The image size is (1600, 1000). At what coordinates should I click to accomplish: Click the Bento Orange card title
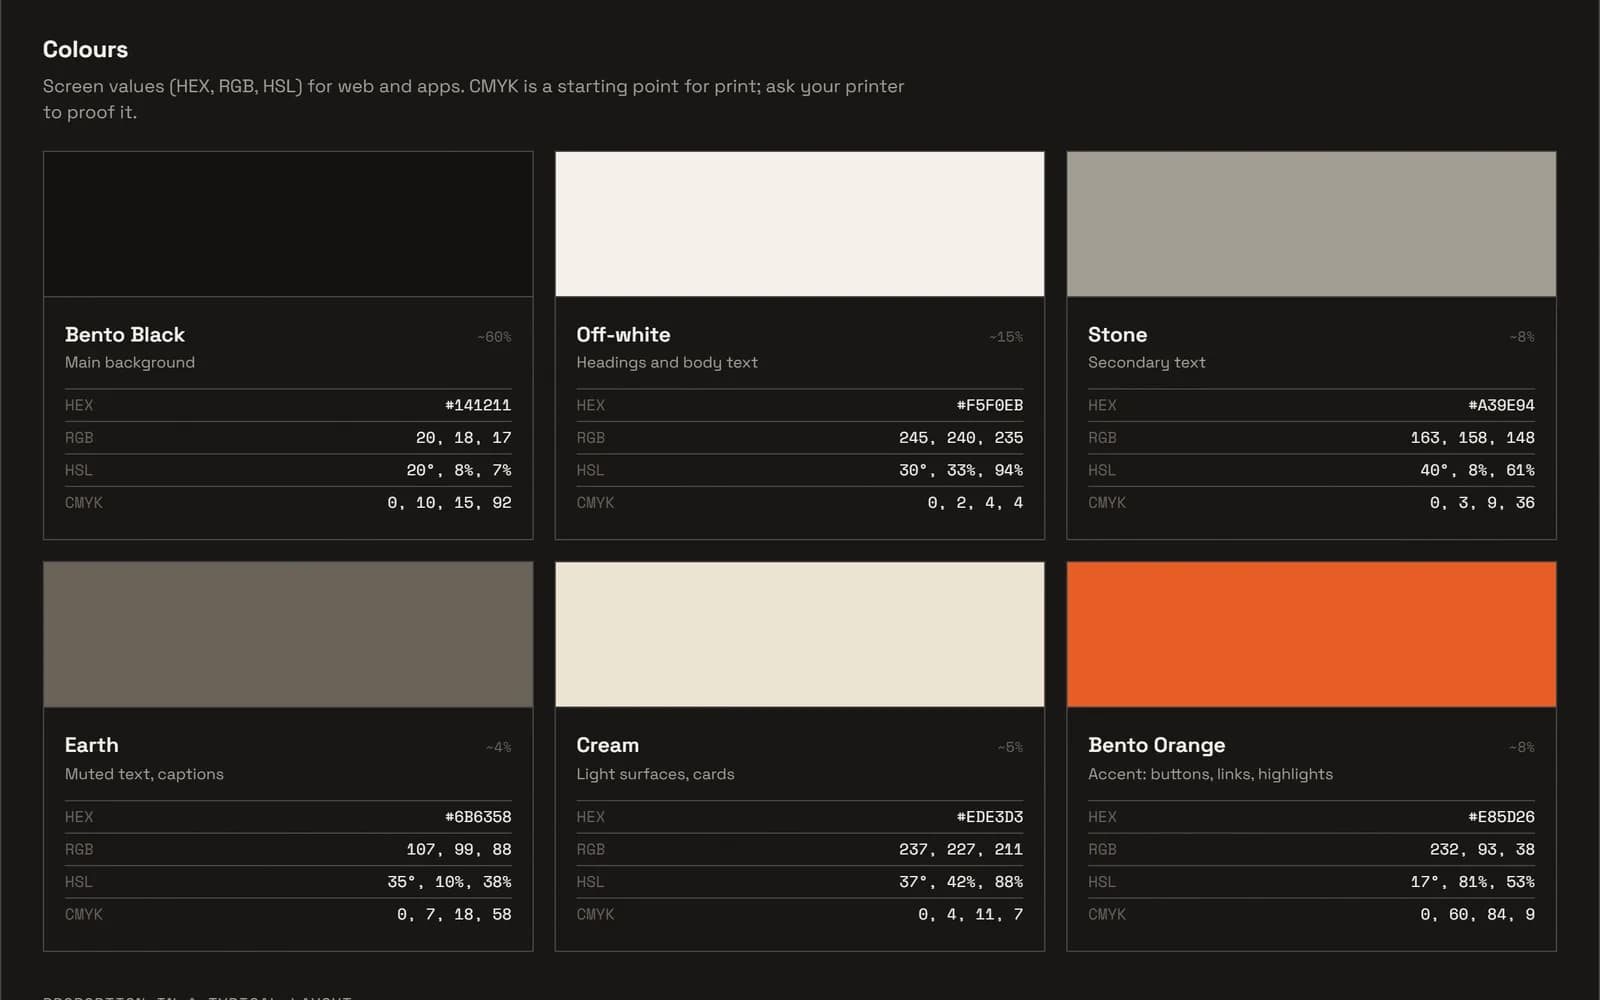(1156, 745)
